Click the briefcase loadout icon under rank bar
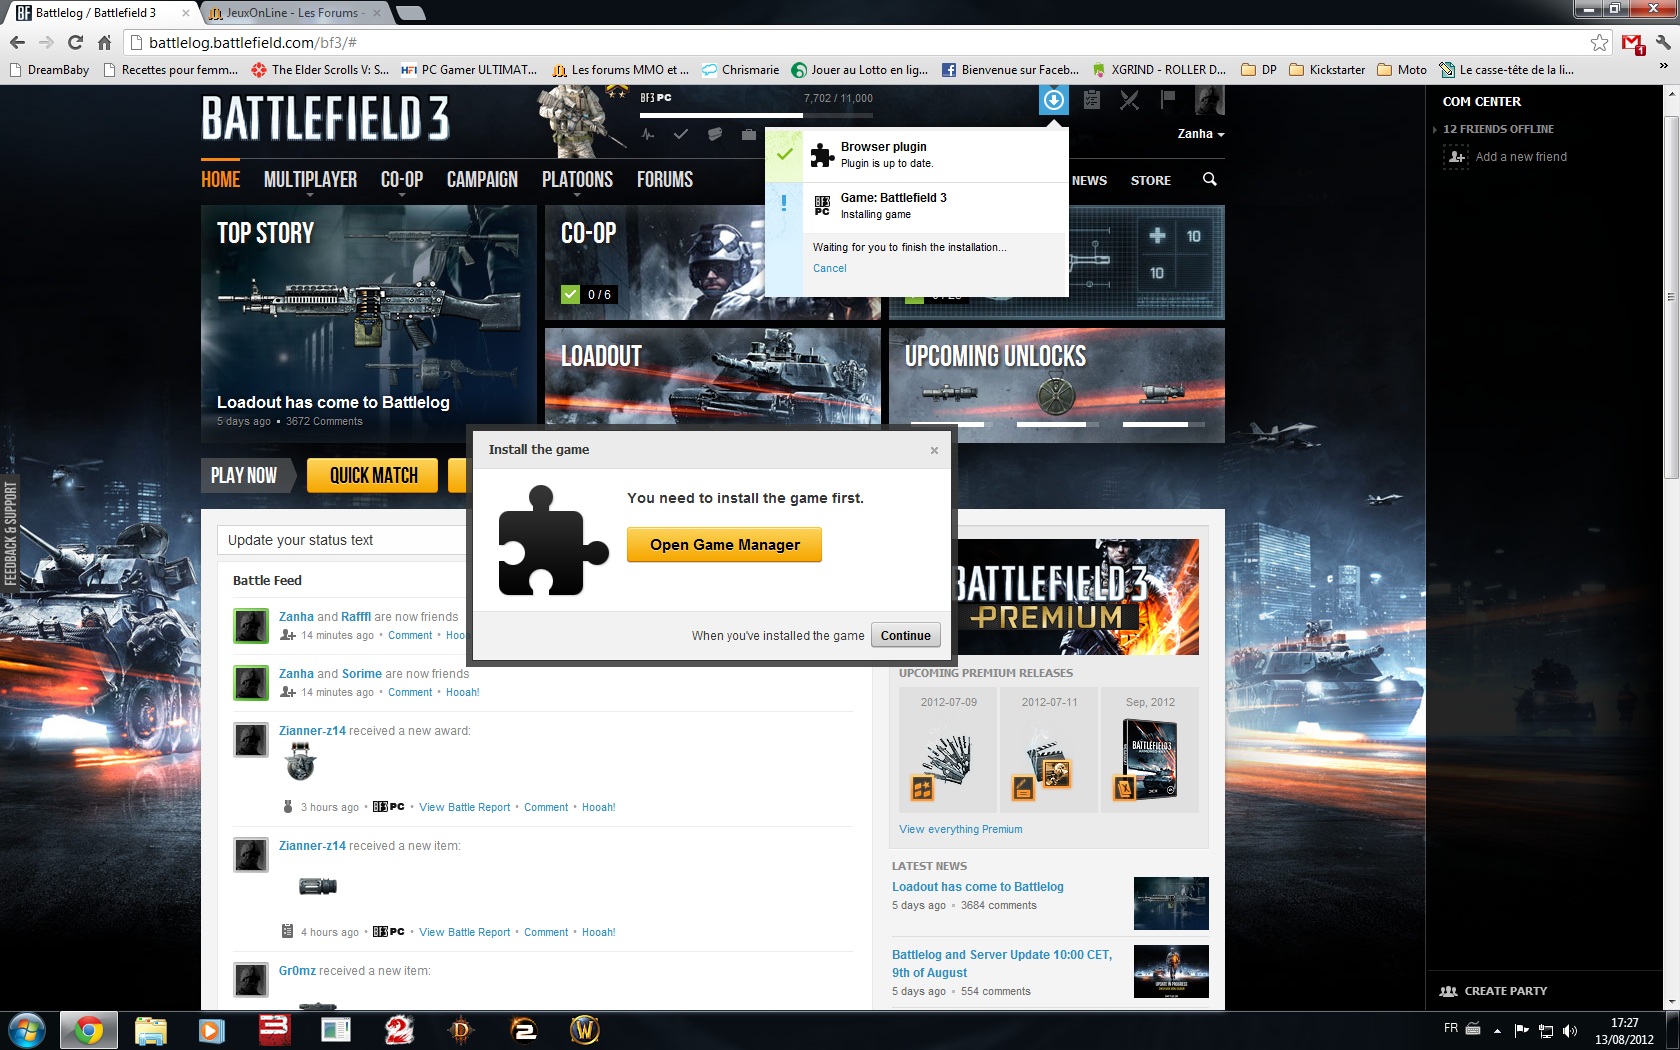This screenshot has width=1680, height=1050. 748,134
